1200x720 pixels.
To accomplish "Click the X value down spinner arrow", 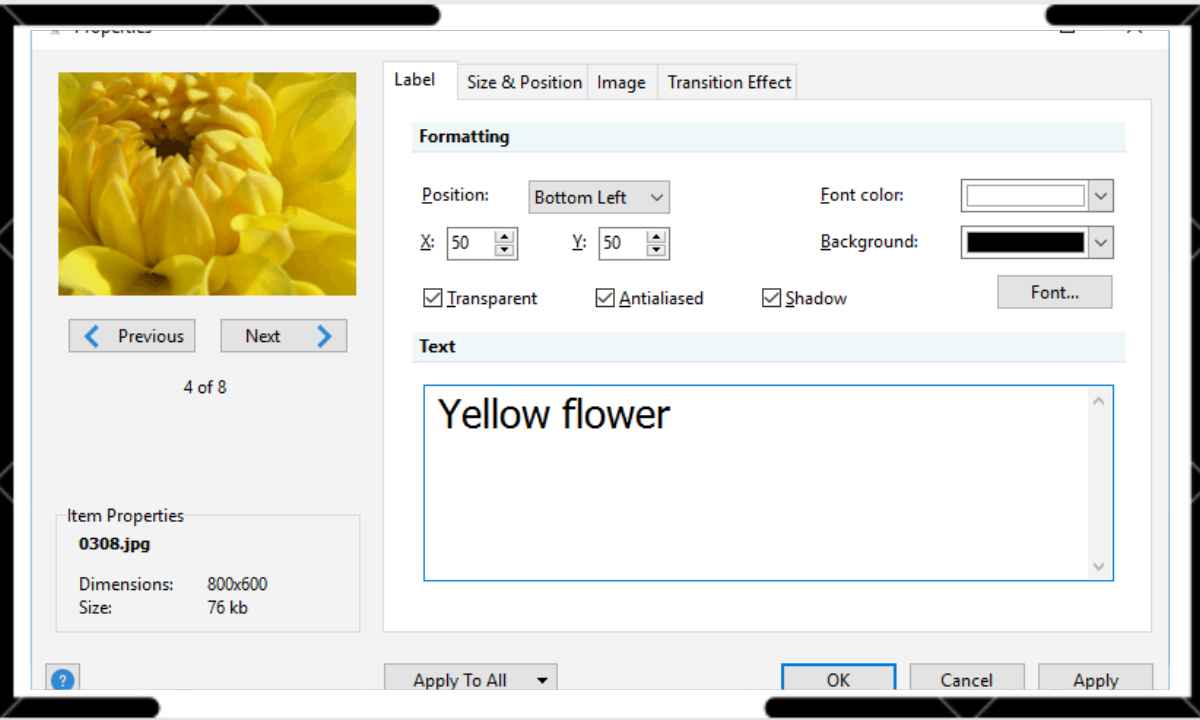I will [505, 250].
